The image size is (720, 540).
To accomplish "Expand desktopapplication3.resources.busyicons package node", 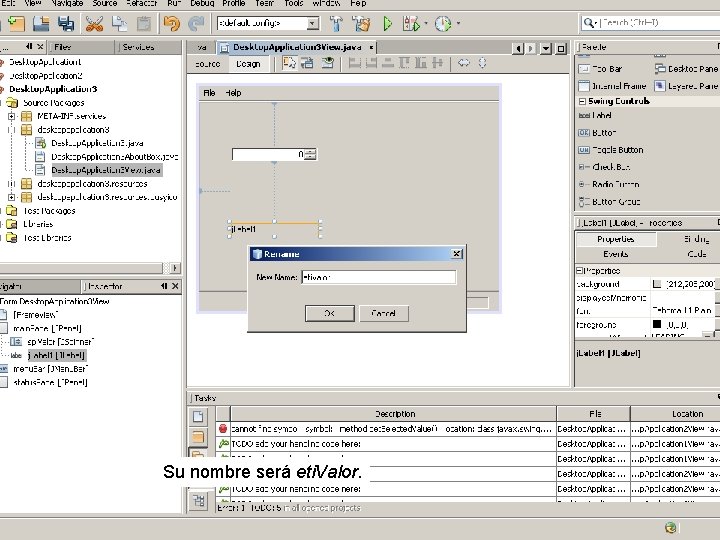I will [x=11, y=197].
